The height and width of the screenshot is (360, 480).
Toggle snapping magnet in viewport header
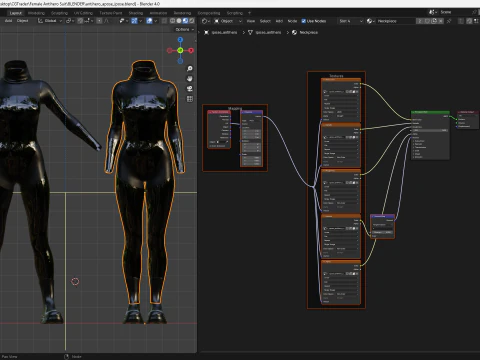tap(80, 21)
